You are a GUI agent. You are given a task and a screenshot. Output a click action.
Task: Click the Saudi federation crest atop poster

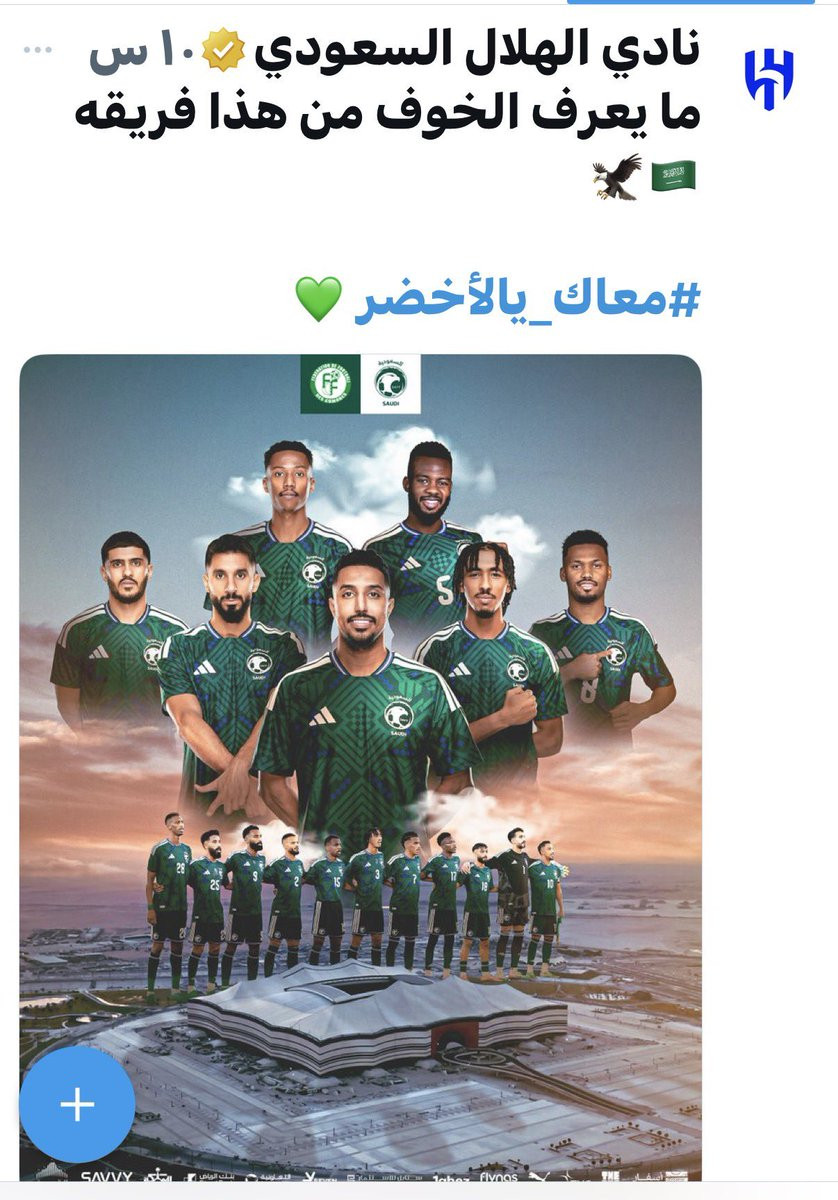(x=390, y=383)
